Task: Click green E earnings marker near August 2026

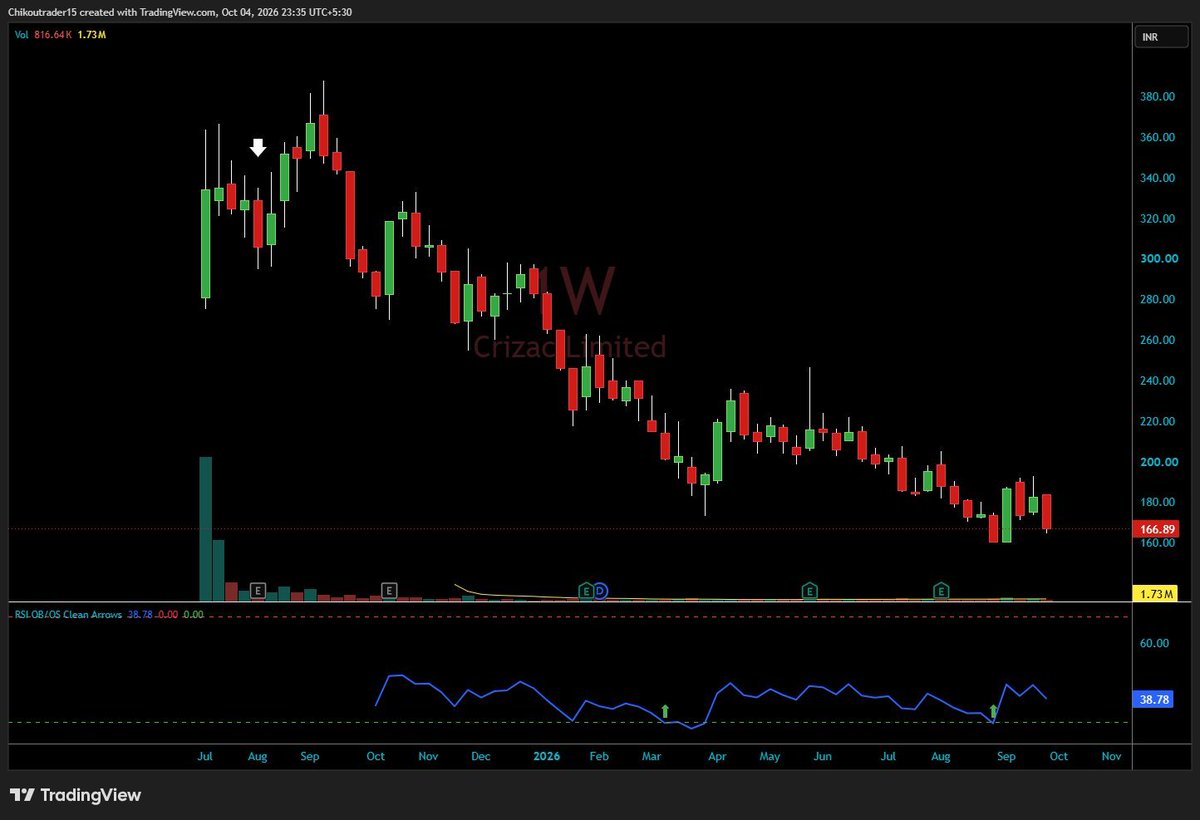Action: click(941, 591)
